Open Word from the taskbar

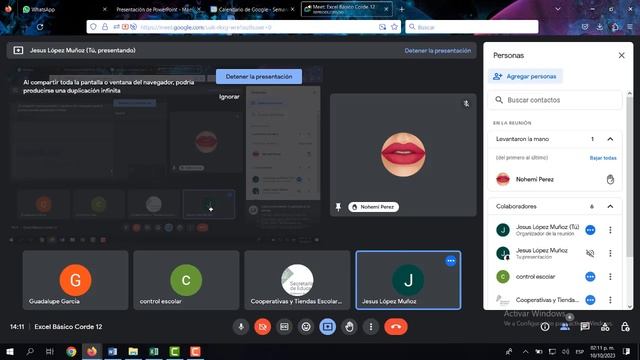[113, 351]
